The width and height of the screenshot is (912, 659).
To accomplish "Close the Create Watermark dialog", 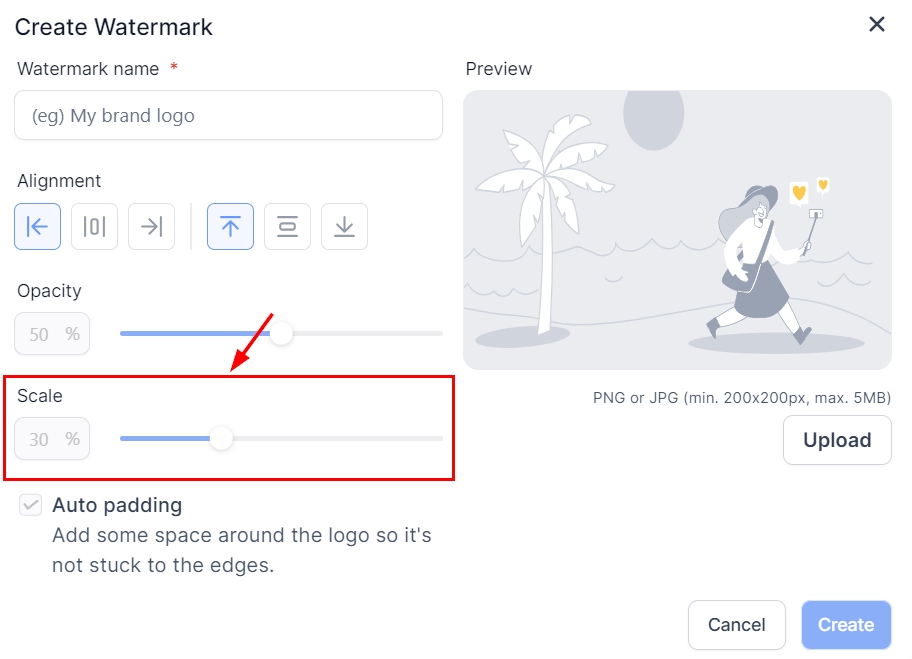I will tap(877, 24).
